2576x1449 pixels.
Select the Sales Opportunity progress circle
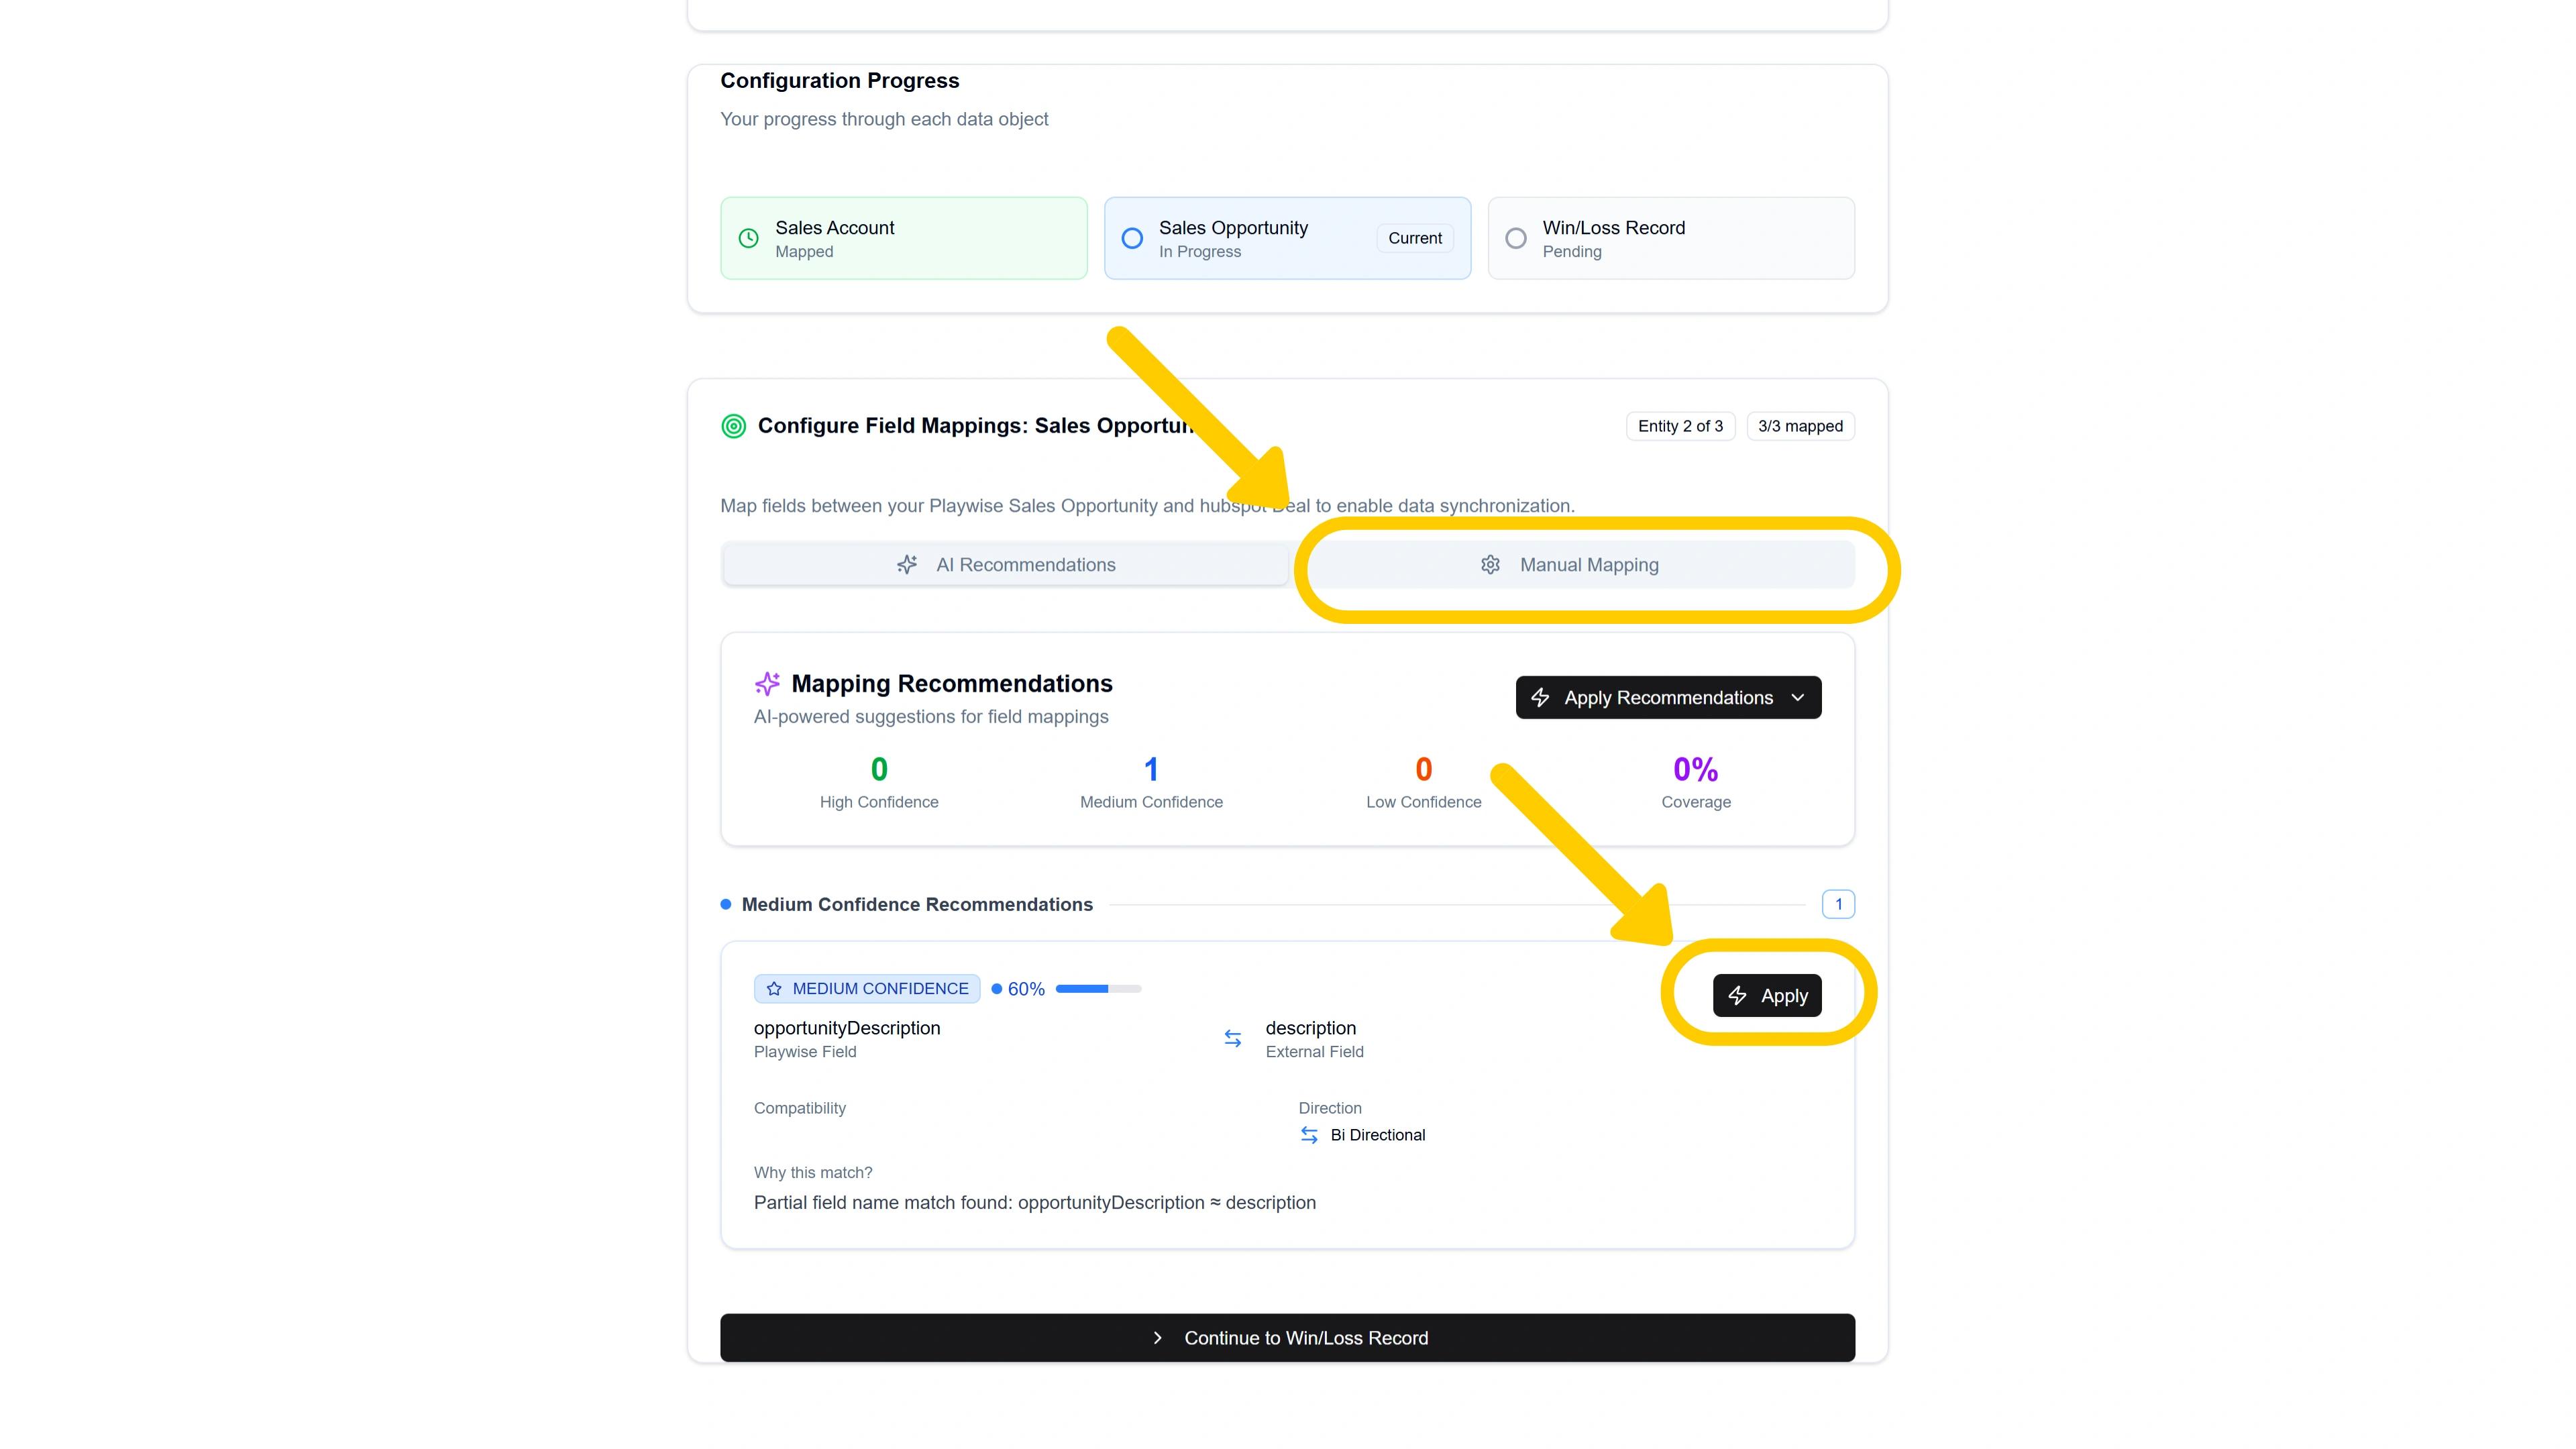coord(1131,238)
